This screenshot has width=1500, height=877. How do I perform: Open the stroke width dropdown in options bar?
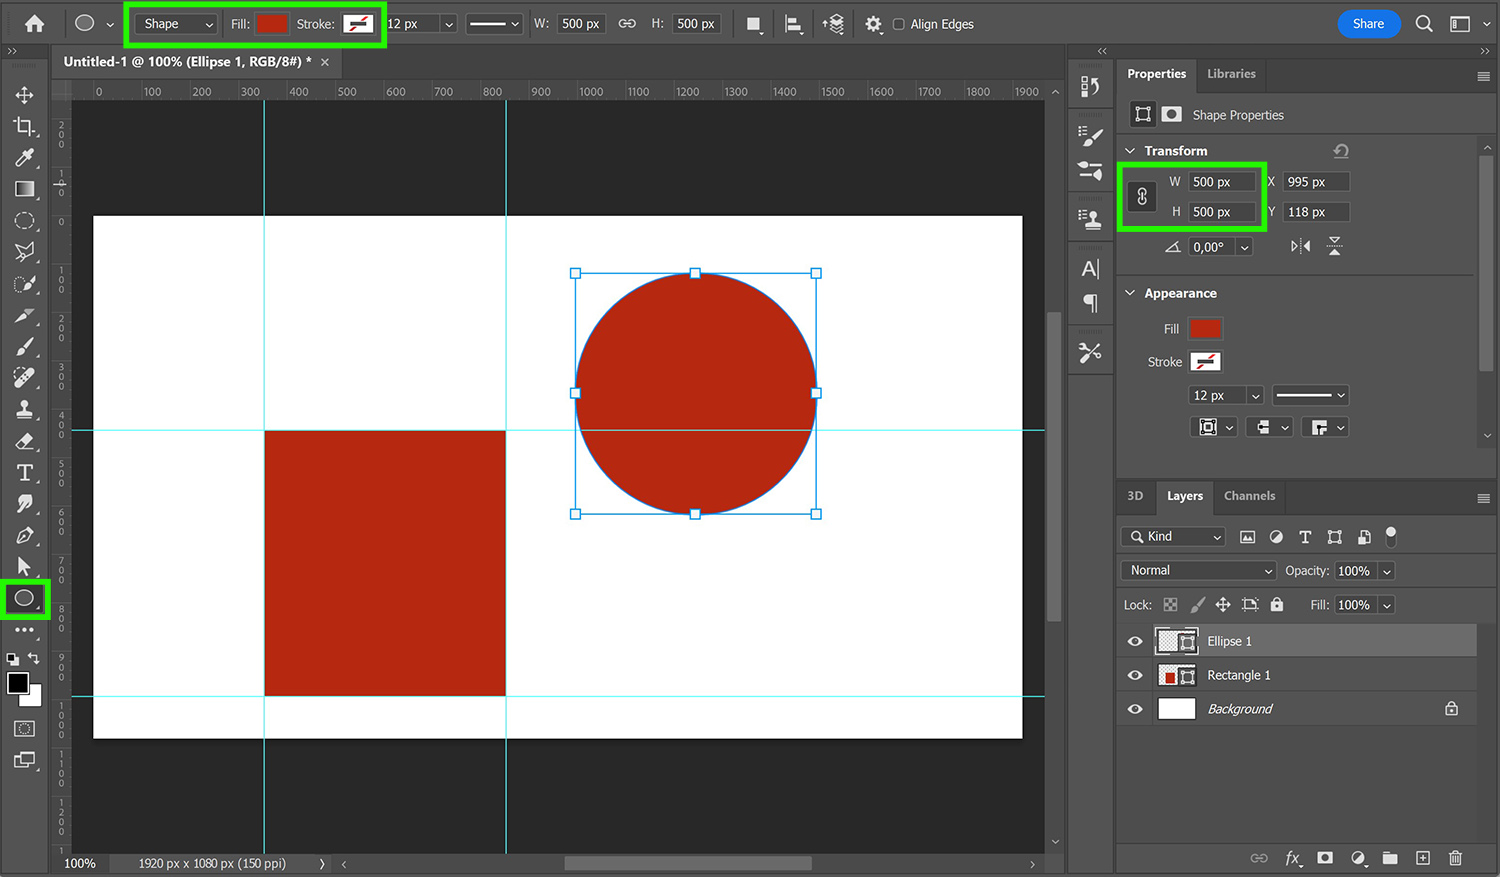[448, 24]
